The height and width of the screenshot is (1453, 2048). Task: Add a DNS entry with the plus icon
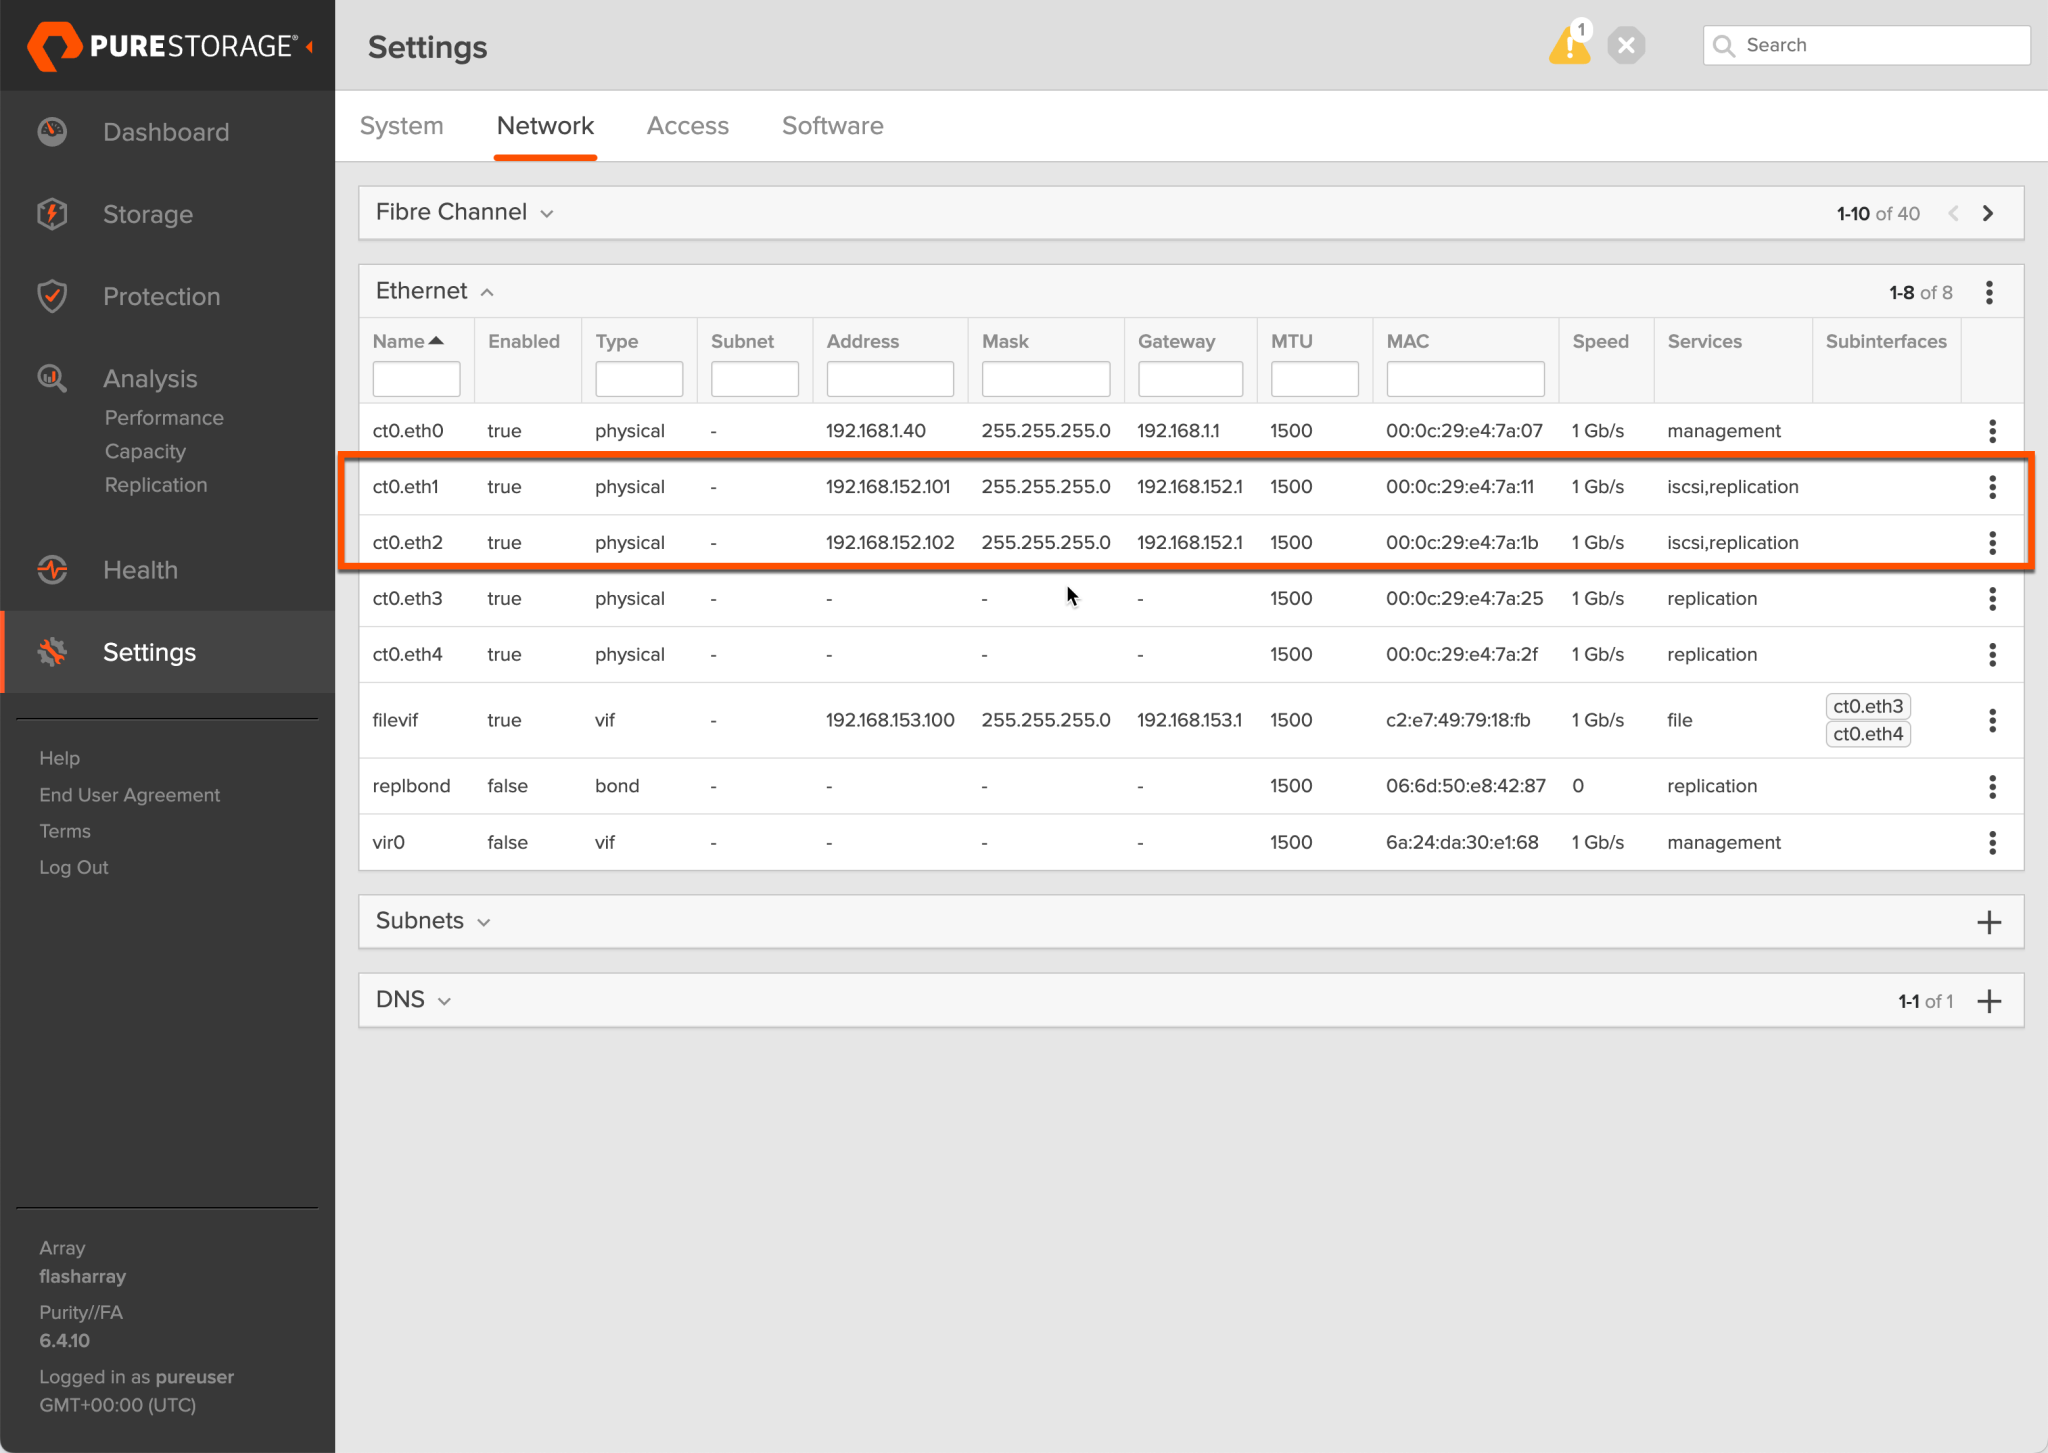pos(1989,1000)
